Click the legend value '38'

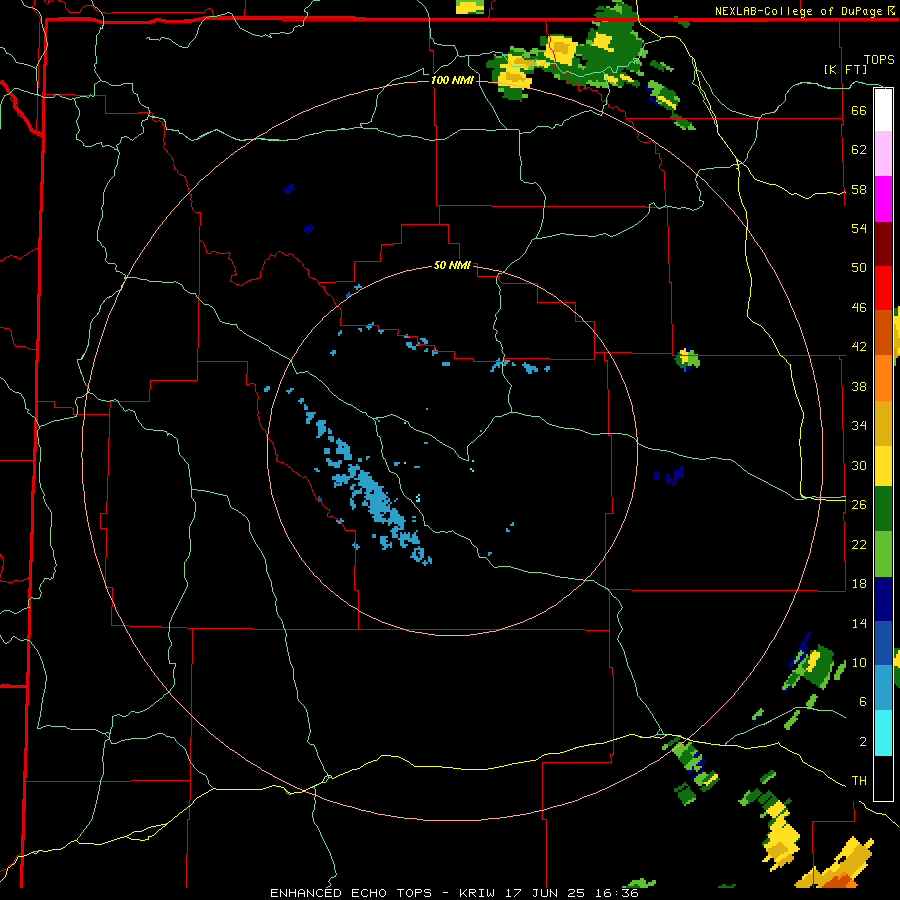859,386
